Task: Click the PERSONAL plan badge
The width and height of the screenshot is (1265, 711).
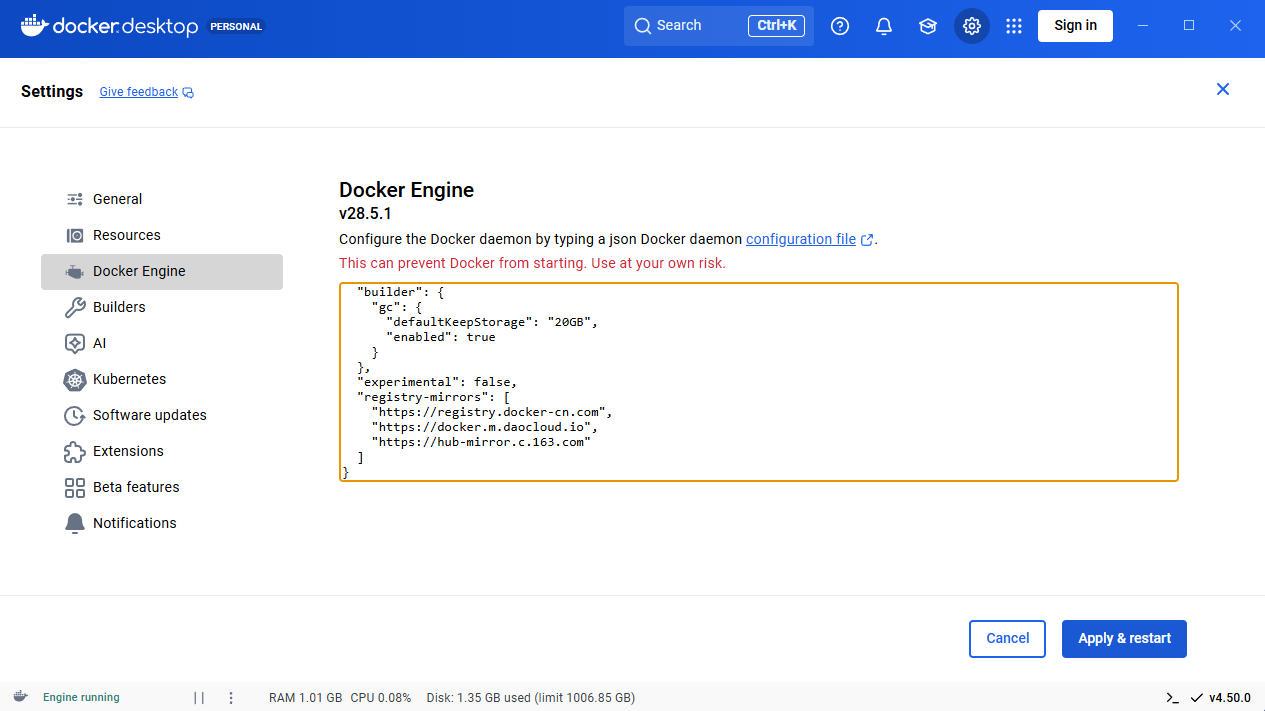Action: [237, 27]
